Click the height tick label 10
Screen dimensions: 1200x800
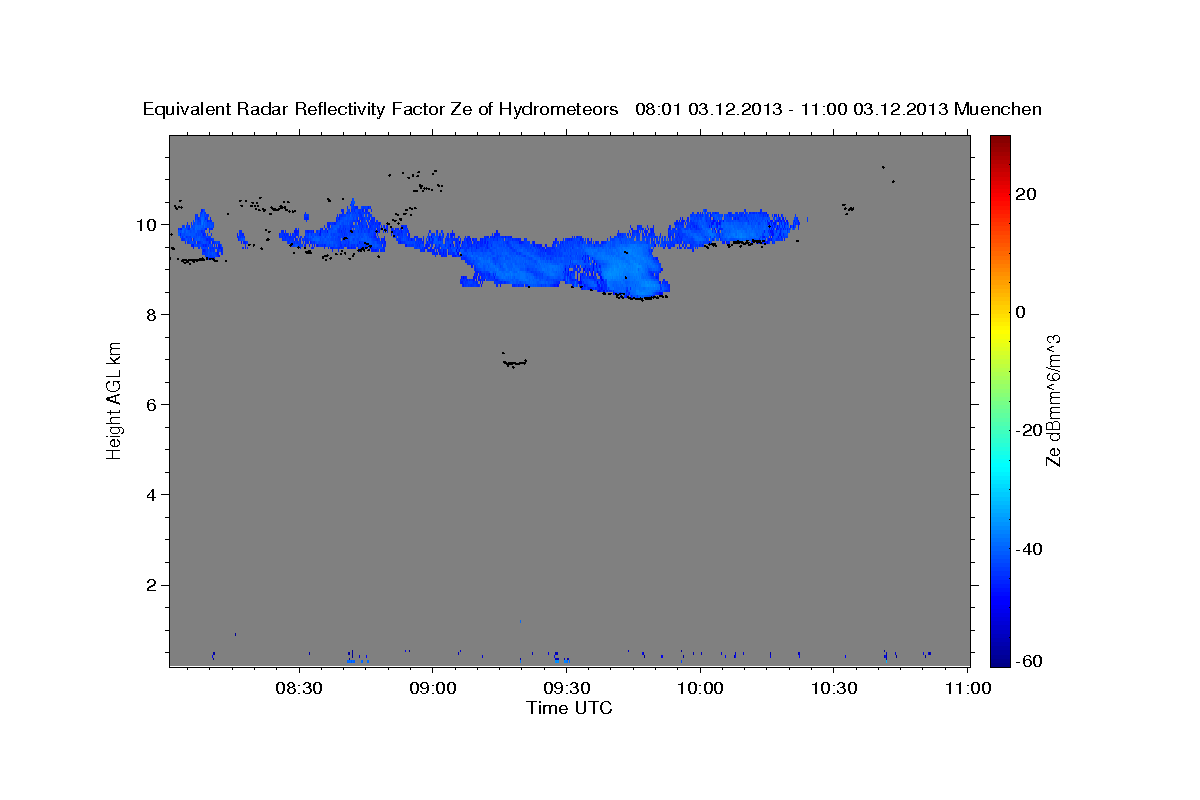[x=146, y=225]
